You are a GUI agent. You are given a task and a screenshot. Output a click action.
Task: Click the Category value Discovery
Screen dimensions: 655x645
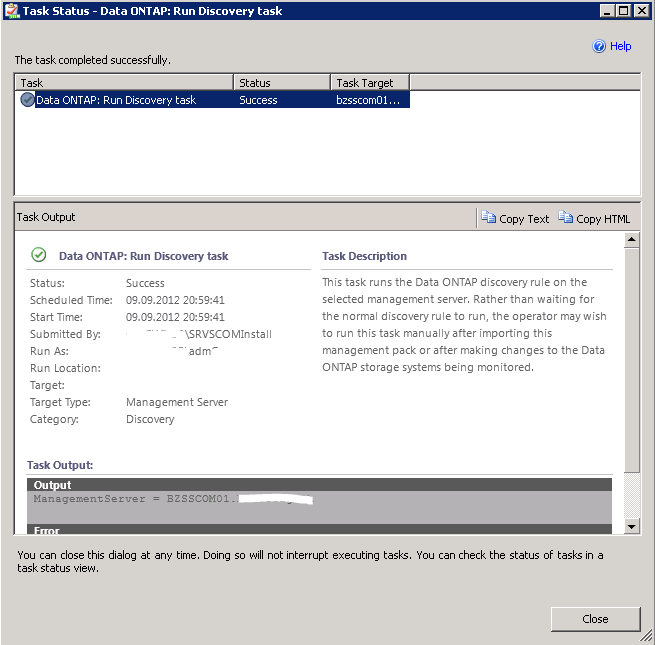click(150, 419)
